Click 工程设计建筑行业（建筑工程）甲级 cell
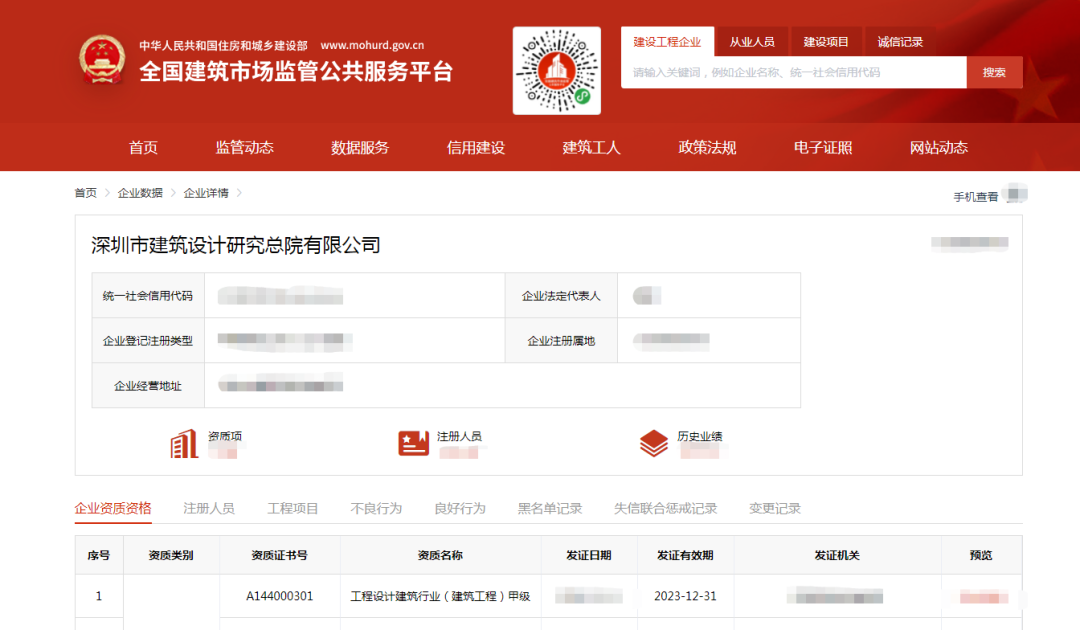1080x630 pixels. tap(440, 596)
